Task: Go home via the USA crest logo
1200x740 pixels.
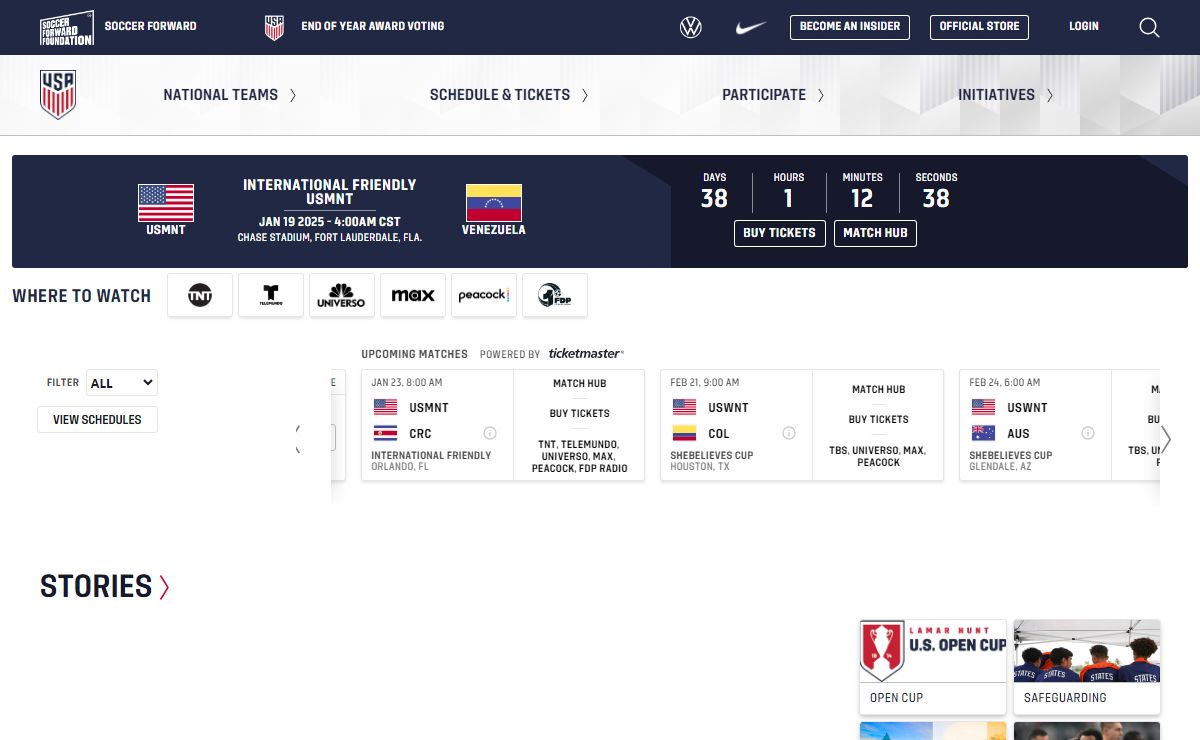Action: (58, 95)
